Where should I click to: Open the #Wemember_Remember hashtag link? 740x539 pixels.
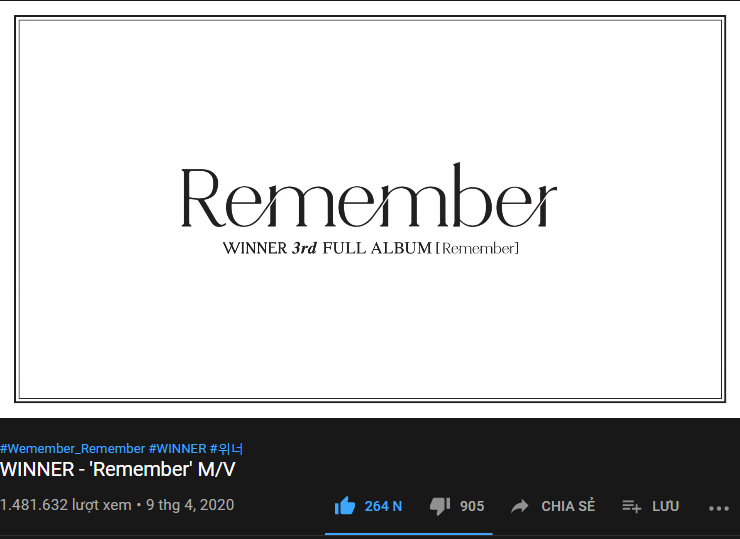pyautogui.click(x=73, y=448)
